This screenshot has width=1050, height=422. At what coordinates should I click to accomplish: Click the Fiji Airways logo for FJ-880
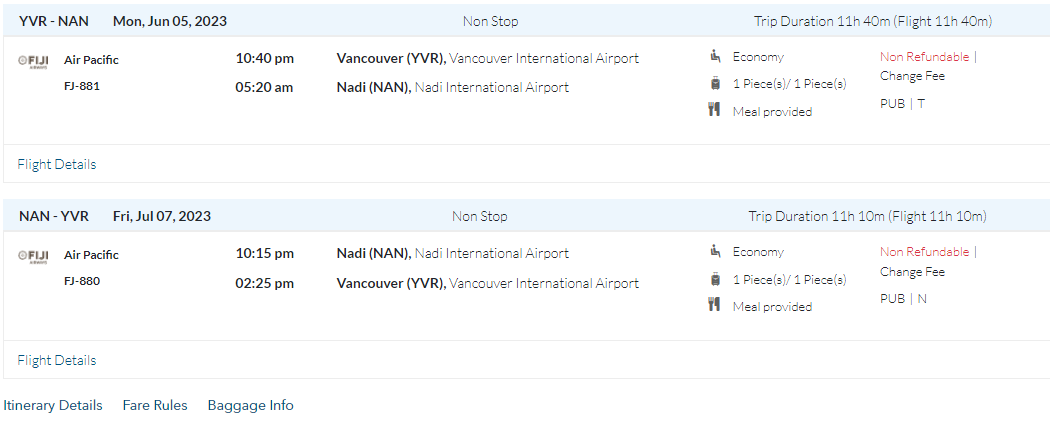pyautogui.click(x=33, y=256)
